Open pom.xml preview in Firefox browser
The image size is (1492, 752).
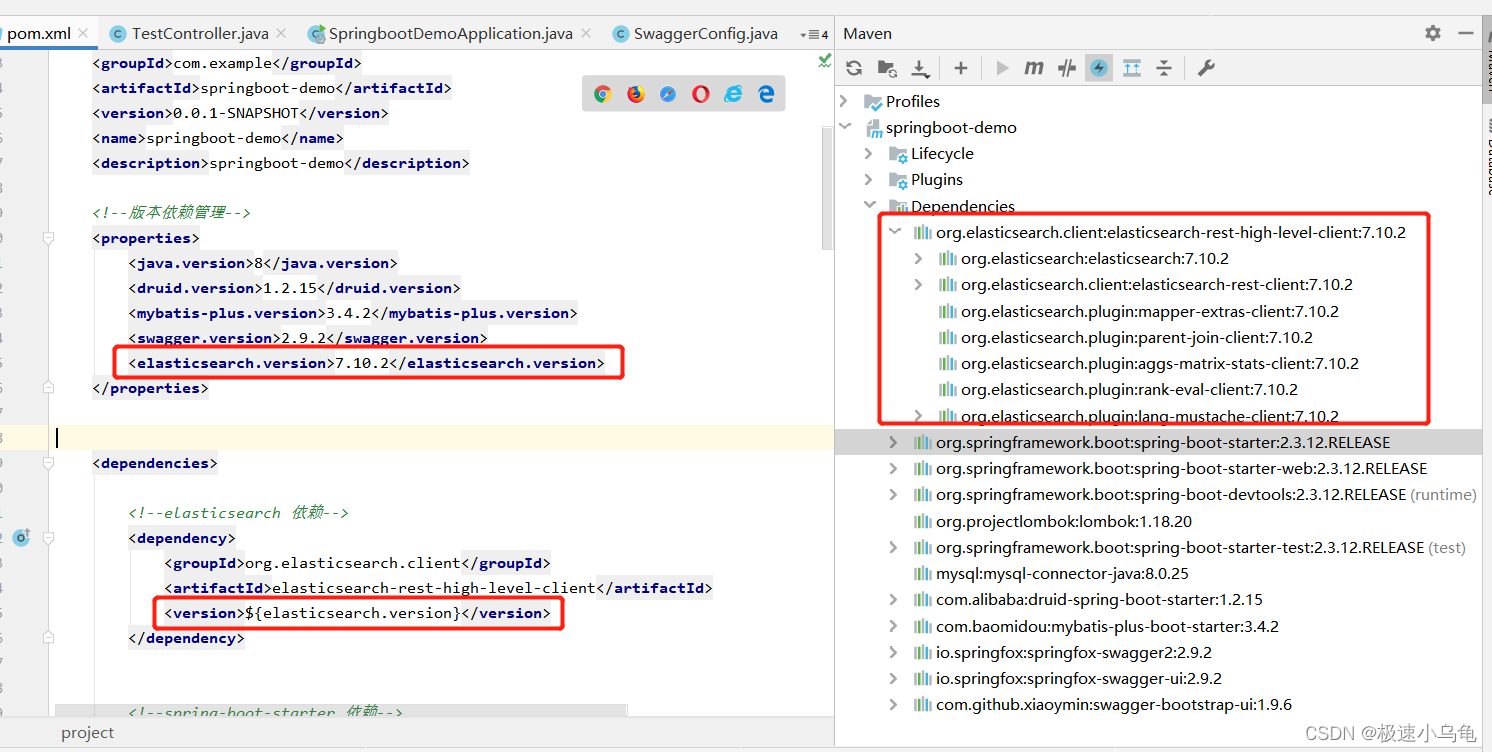636,94
